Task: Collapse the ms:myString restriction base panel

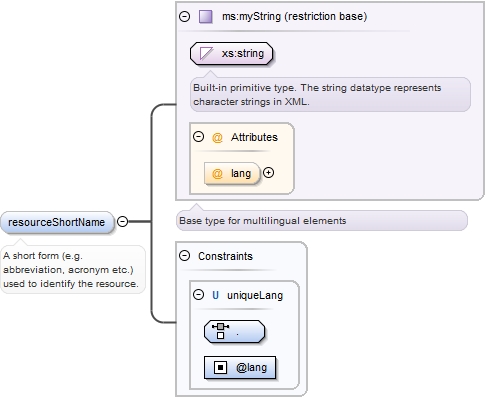Action: coord(184,16)
